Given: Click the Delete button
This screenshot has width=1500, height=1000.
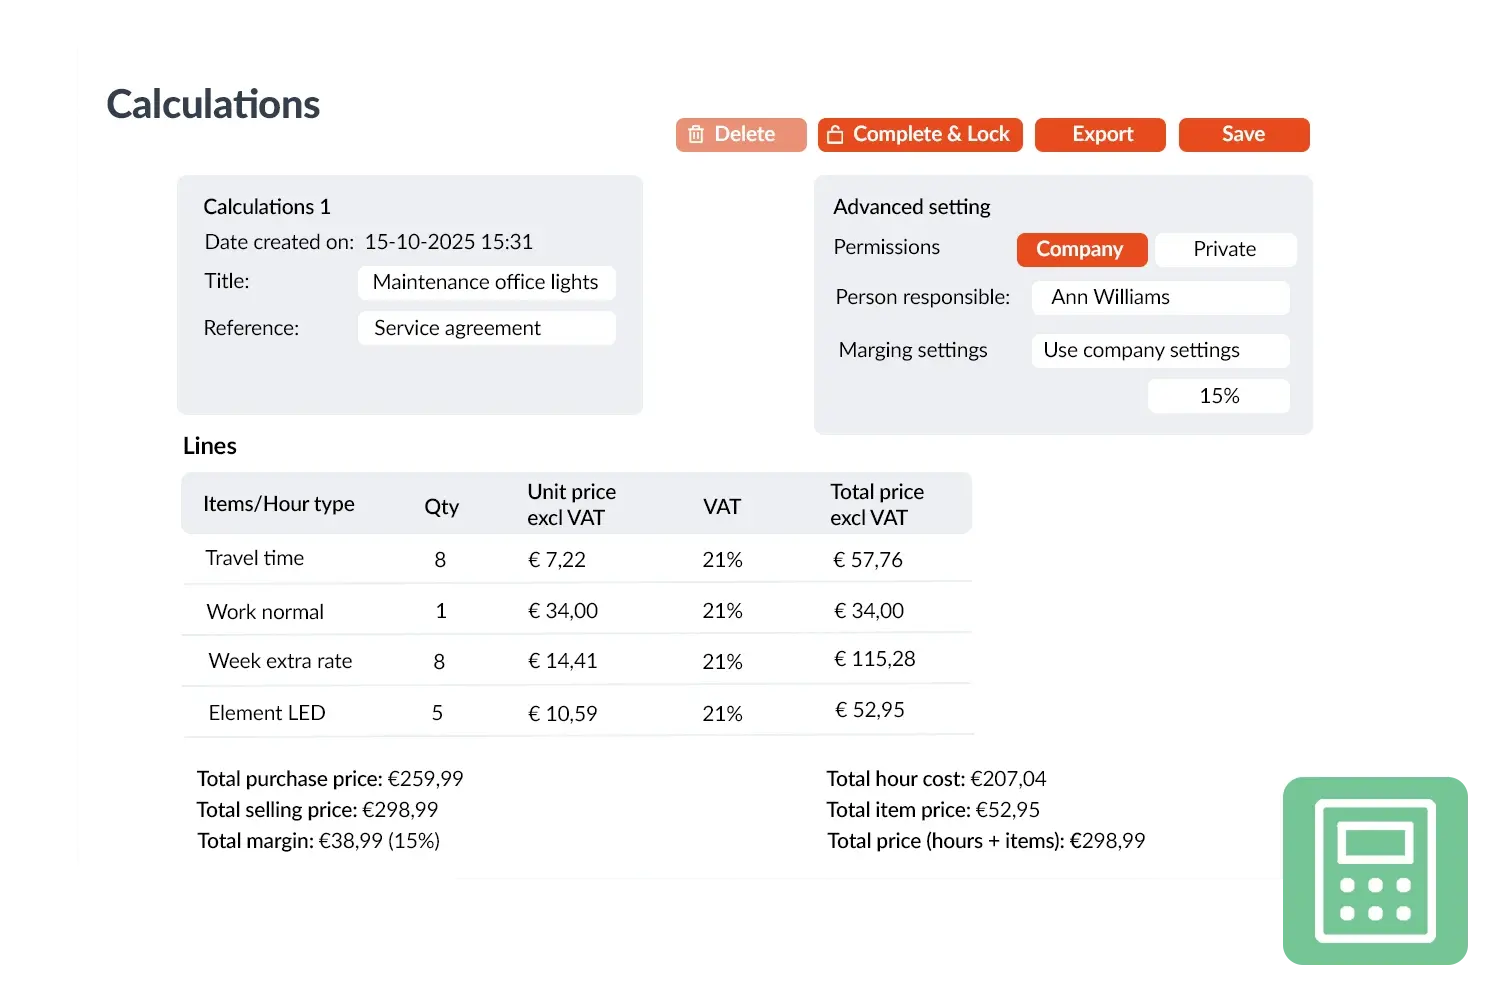Looking at the screenshot, I should pyautogui.click(x=744, y=134).
